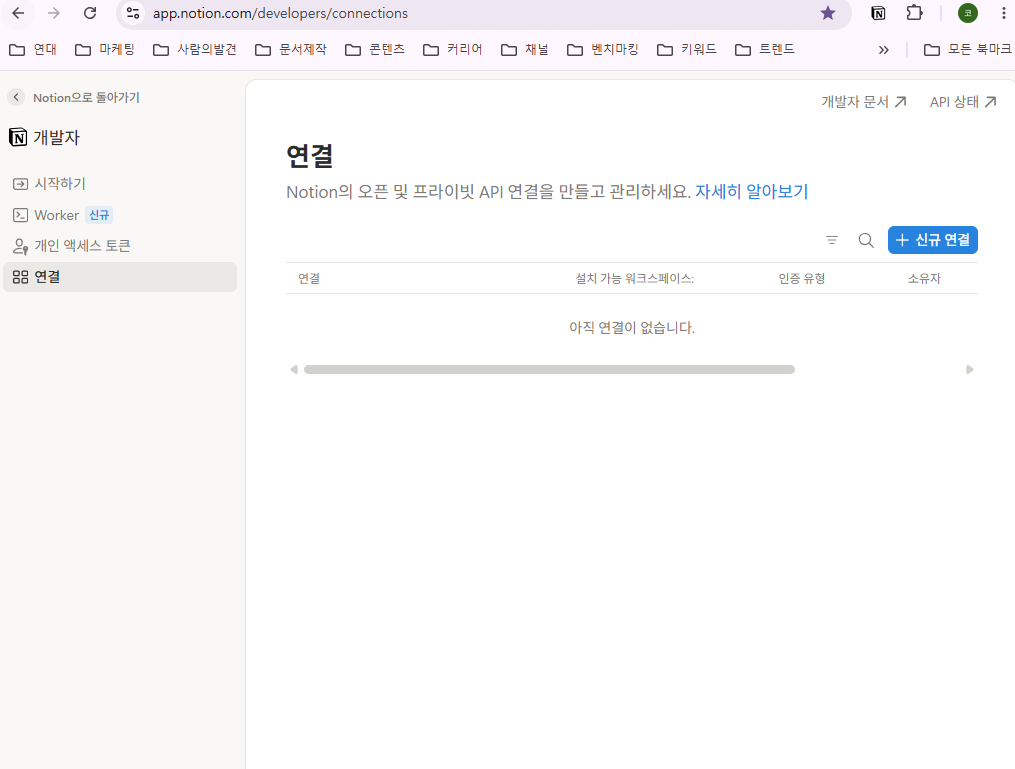Click the 소유자 column header
1015x769 pixels.
pos(924,278)
